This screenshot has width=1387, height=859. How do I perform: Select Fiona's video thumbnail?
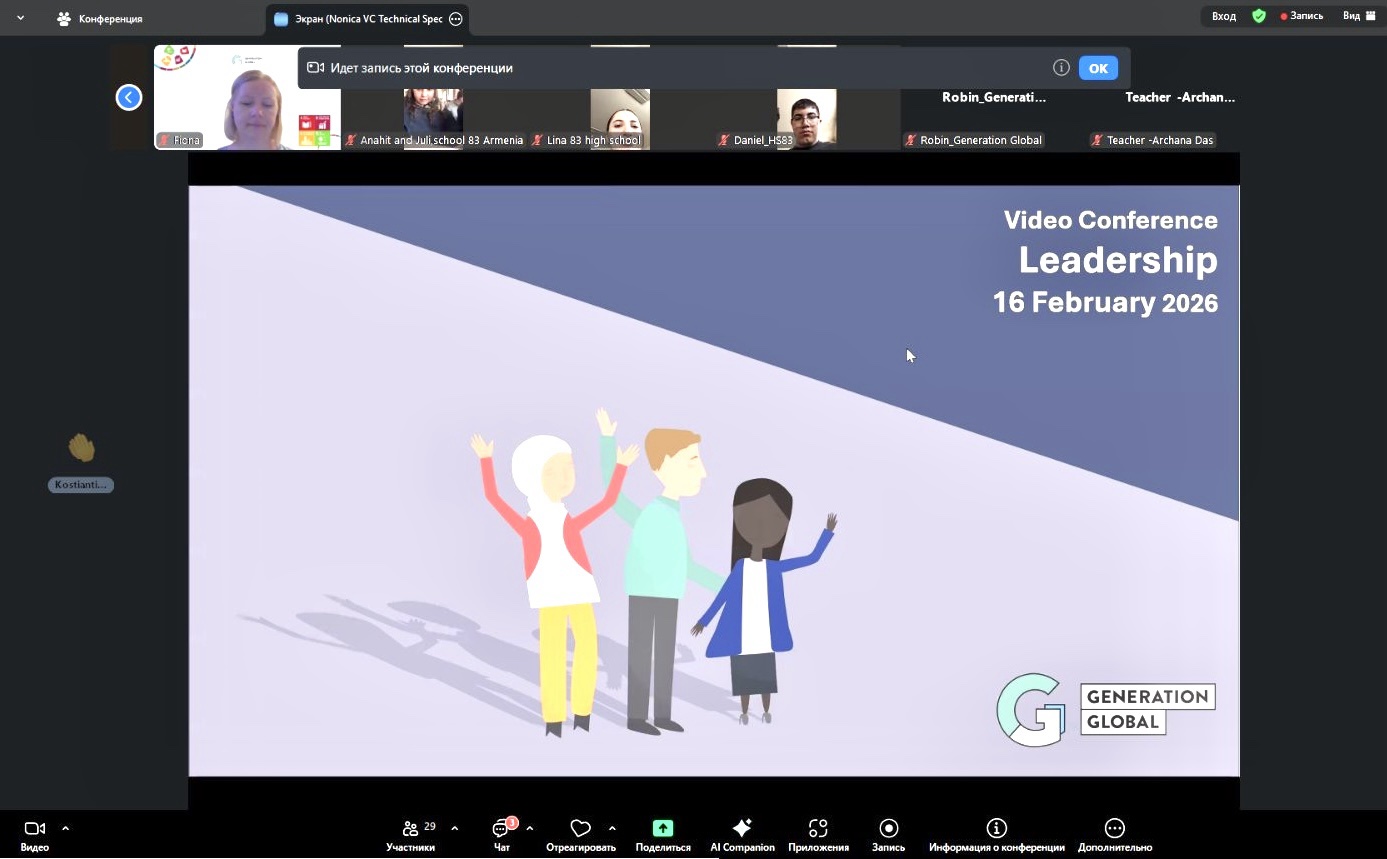[x=247, y=98]
